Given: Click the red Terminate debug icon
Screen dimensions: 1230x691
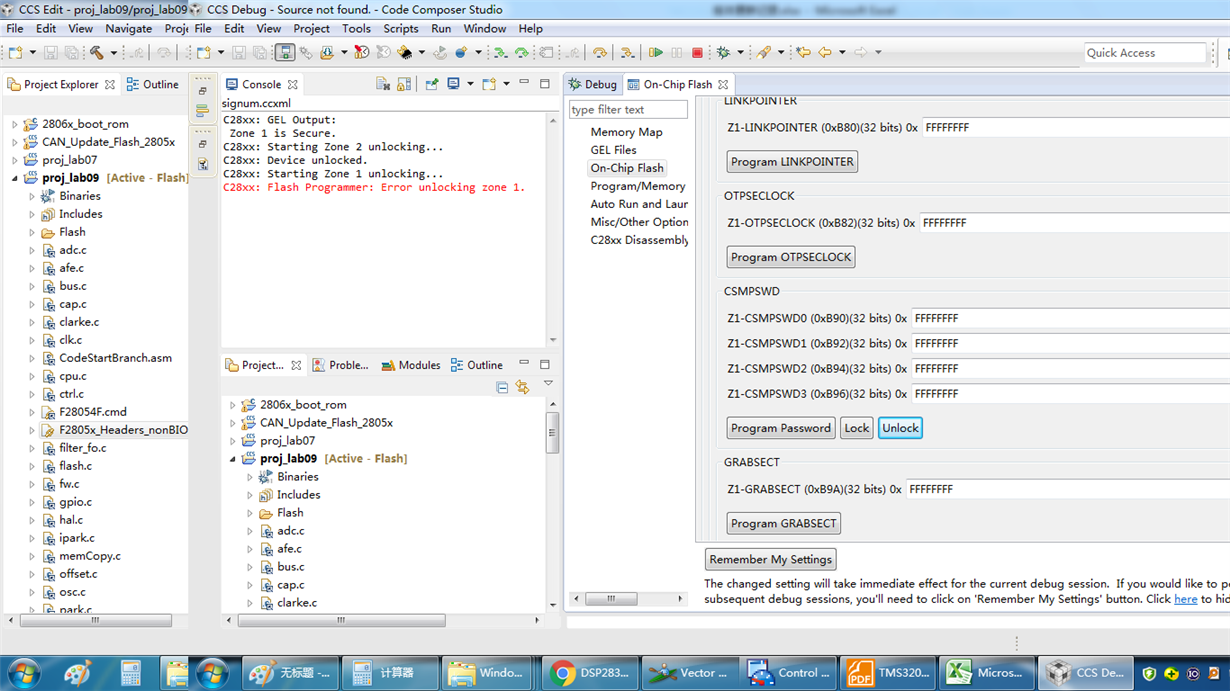Looking at the screenshot, I should pos(698,53).
